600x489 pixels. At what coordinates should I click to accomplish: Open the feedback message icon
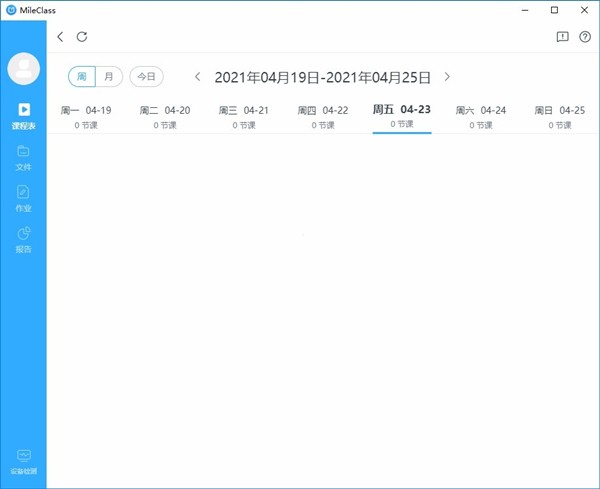(x=562, y=37)
